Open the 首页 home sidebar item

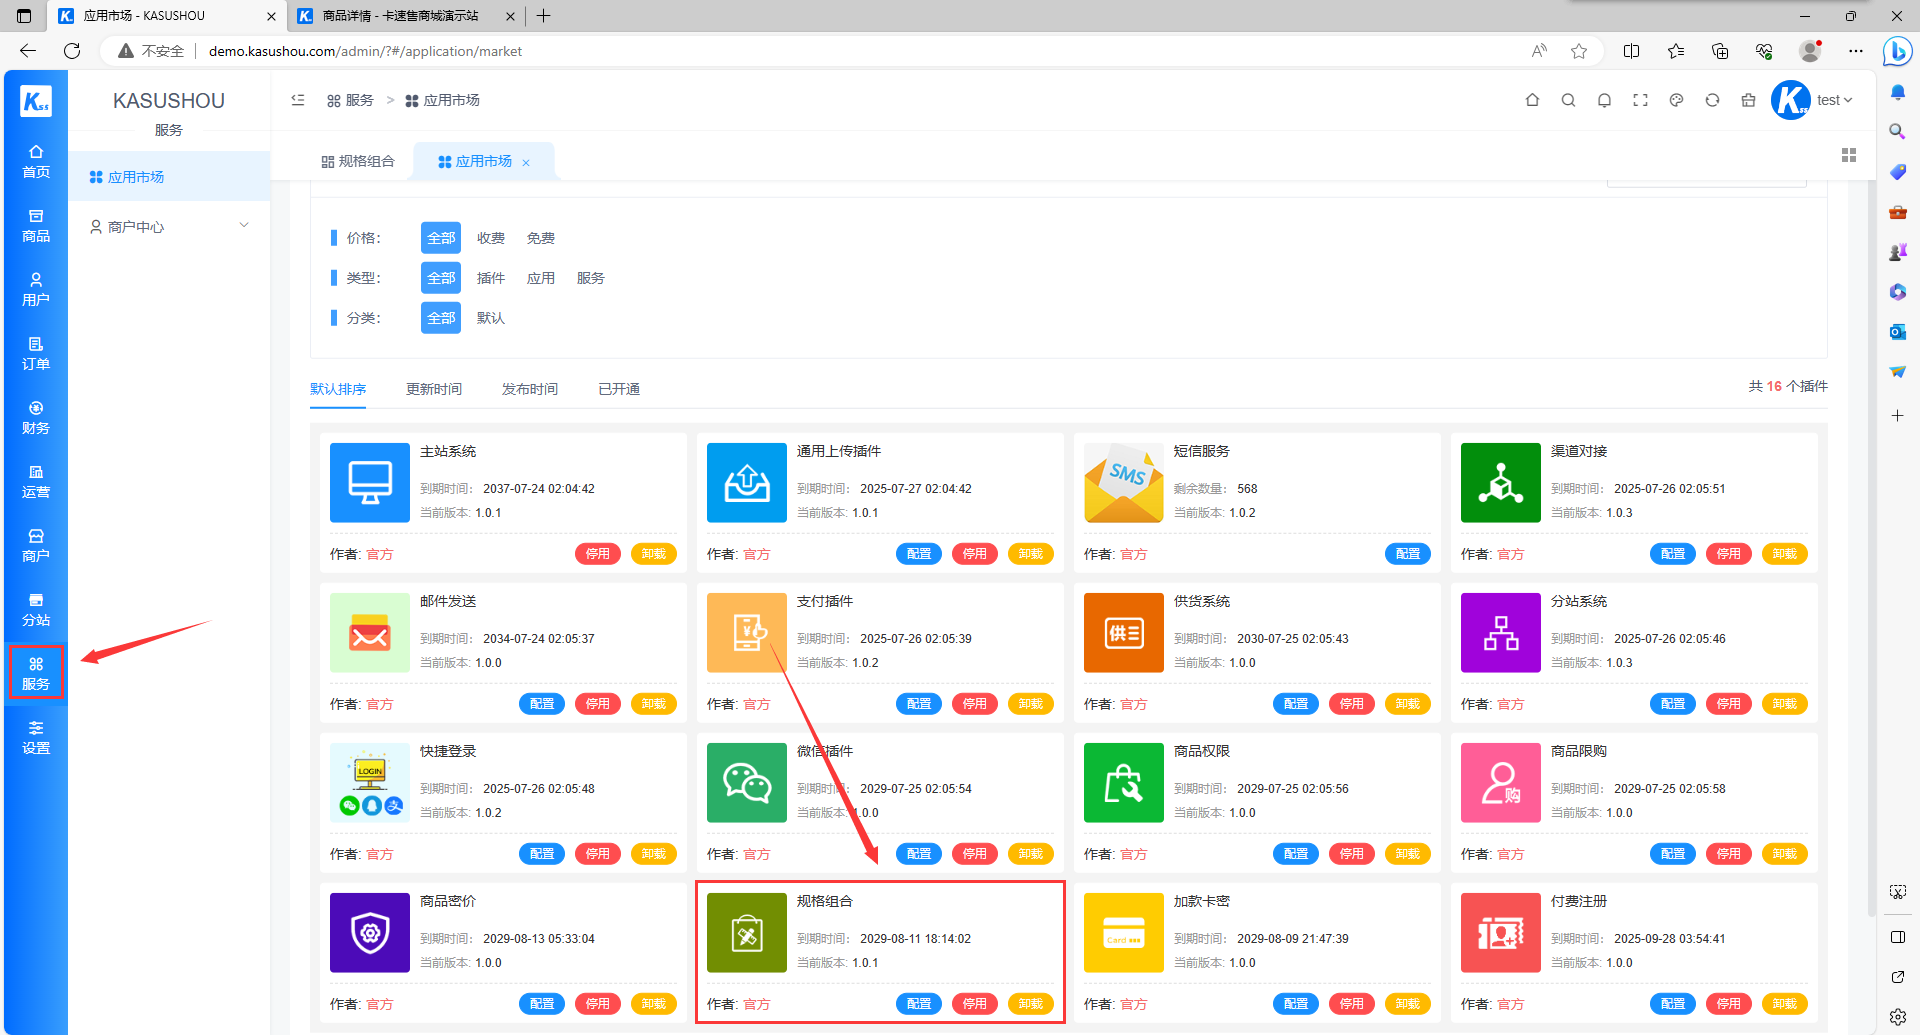coord(36,161)
